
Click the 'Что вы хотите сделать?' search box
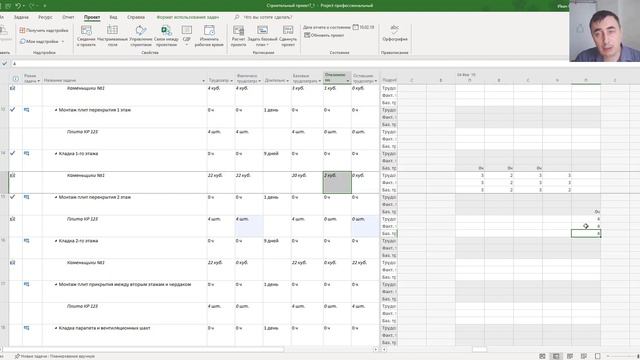[x=268, y=17]
